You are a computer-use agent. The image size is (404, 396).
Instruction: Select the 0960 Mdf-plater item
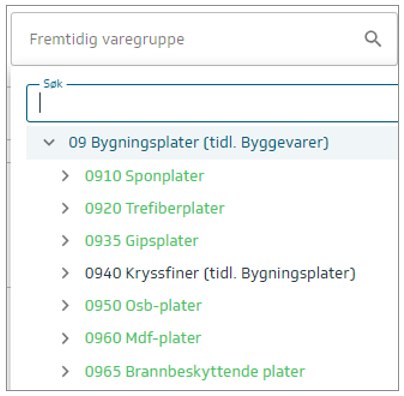coord(143,338)
